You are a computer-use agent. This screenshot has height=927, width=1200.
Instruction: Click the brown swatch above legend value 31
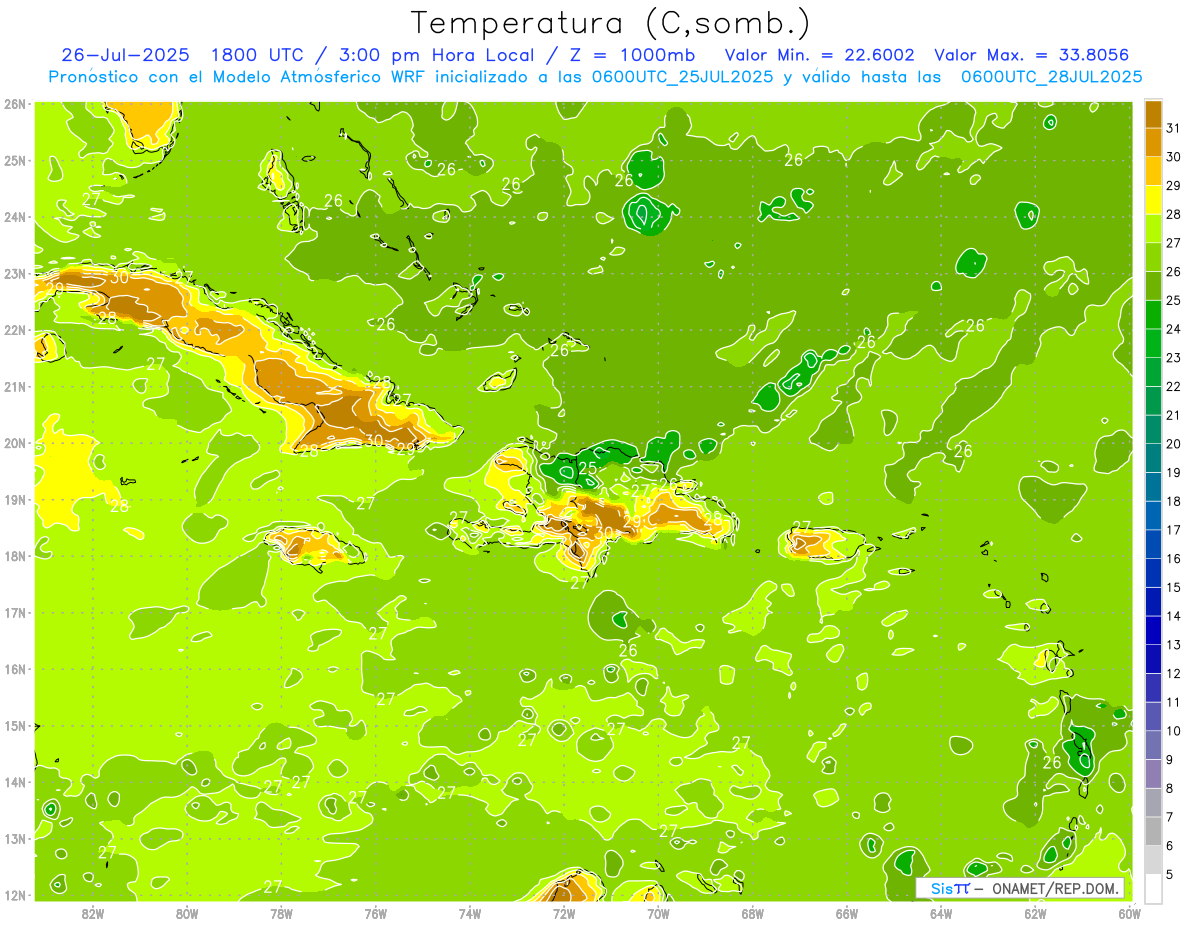click(x=1153, y=114)
